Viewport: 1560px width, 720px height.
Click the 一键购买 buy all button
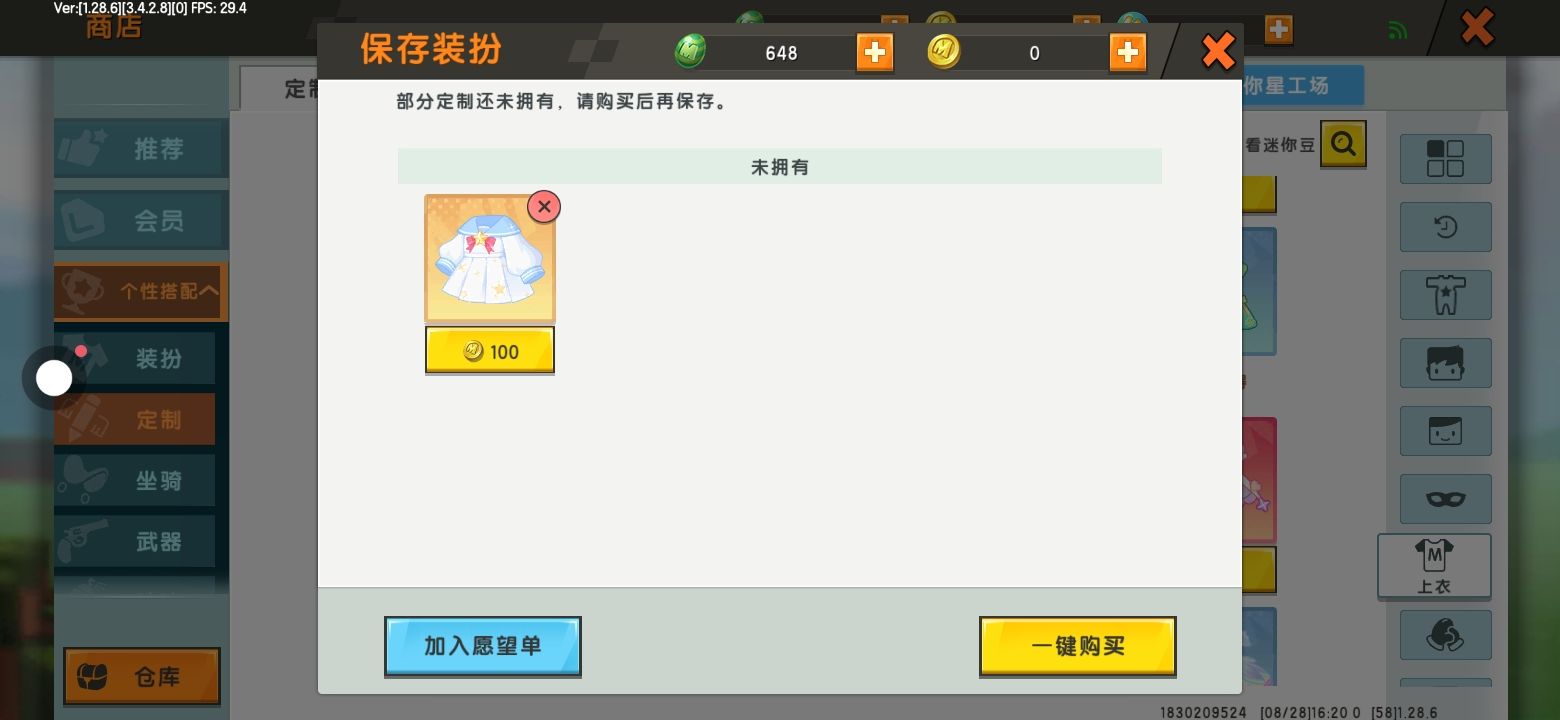click(1078, 646)
